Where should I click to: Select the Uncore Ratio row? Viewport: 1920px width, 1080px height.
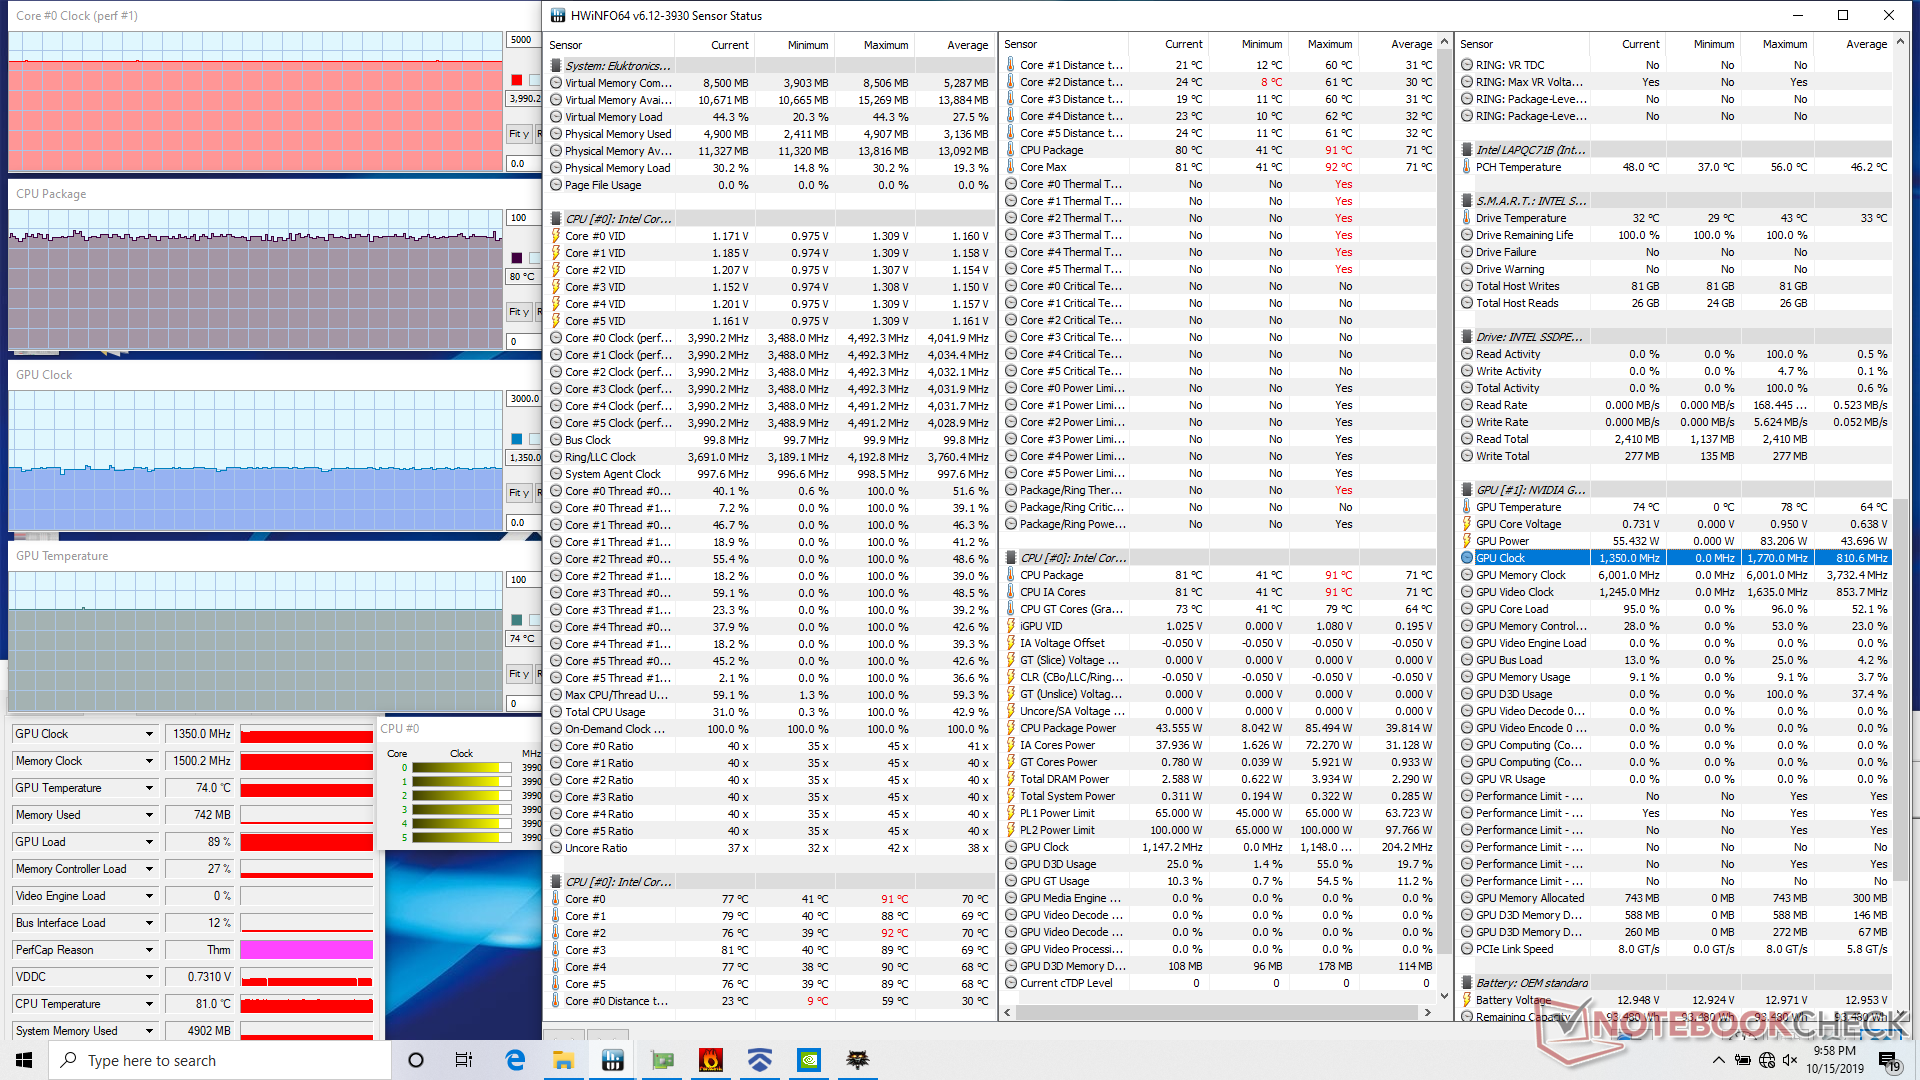point(770,848)
